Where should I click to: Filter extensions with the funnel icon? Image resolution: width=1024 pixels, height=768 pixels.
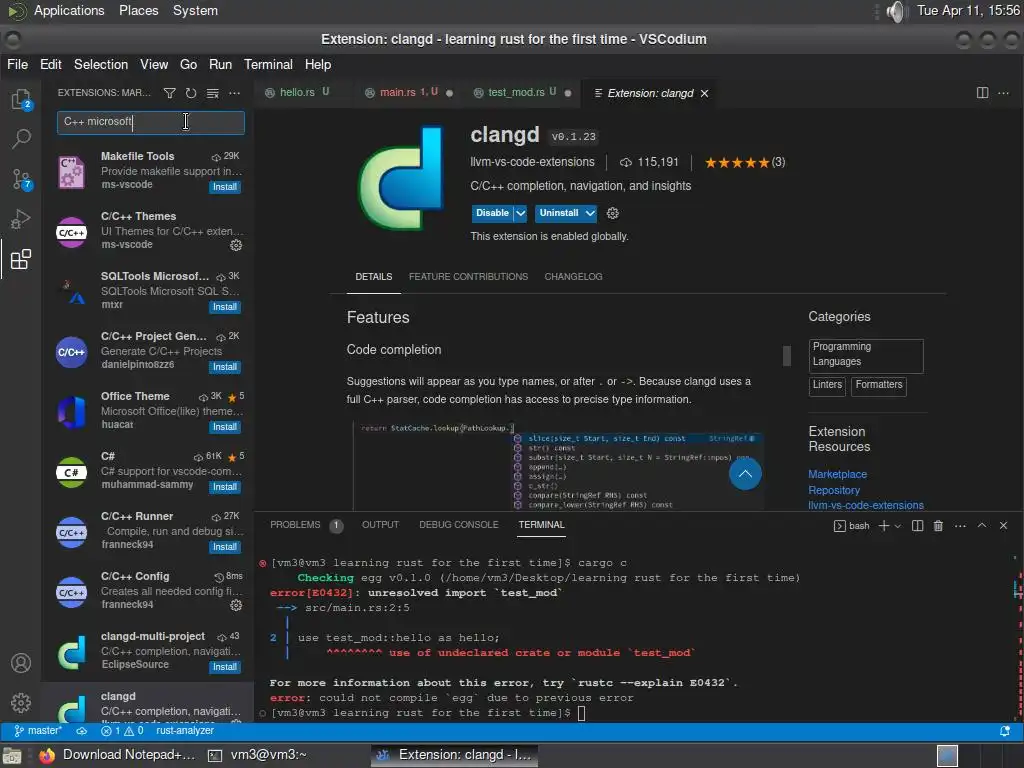pyautogui.click(x=169, y=93)
